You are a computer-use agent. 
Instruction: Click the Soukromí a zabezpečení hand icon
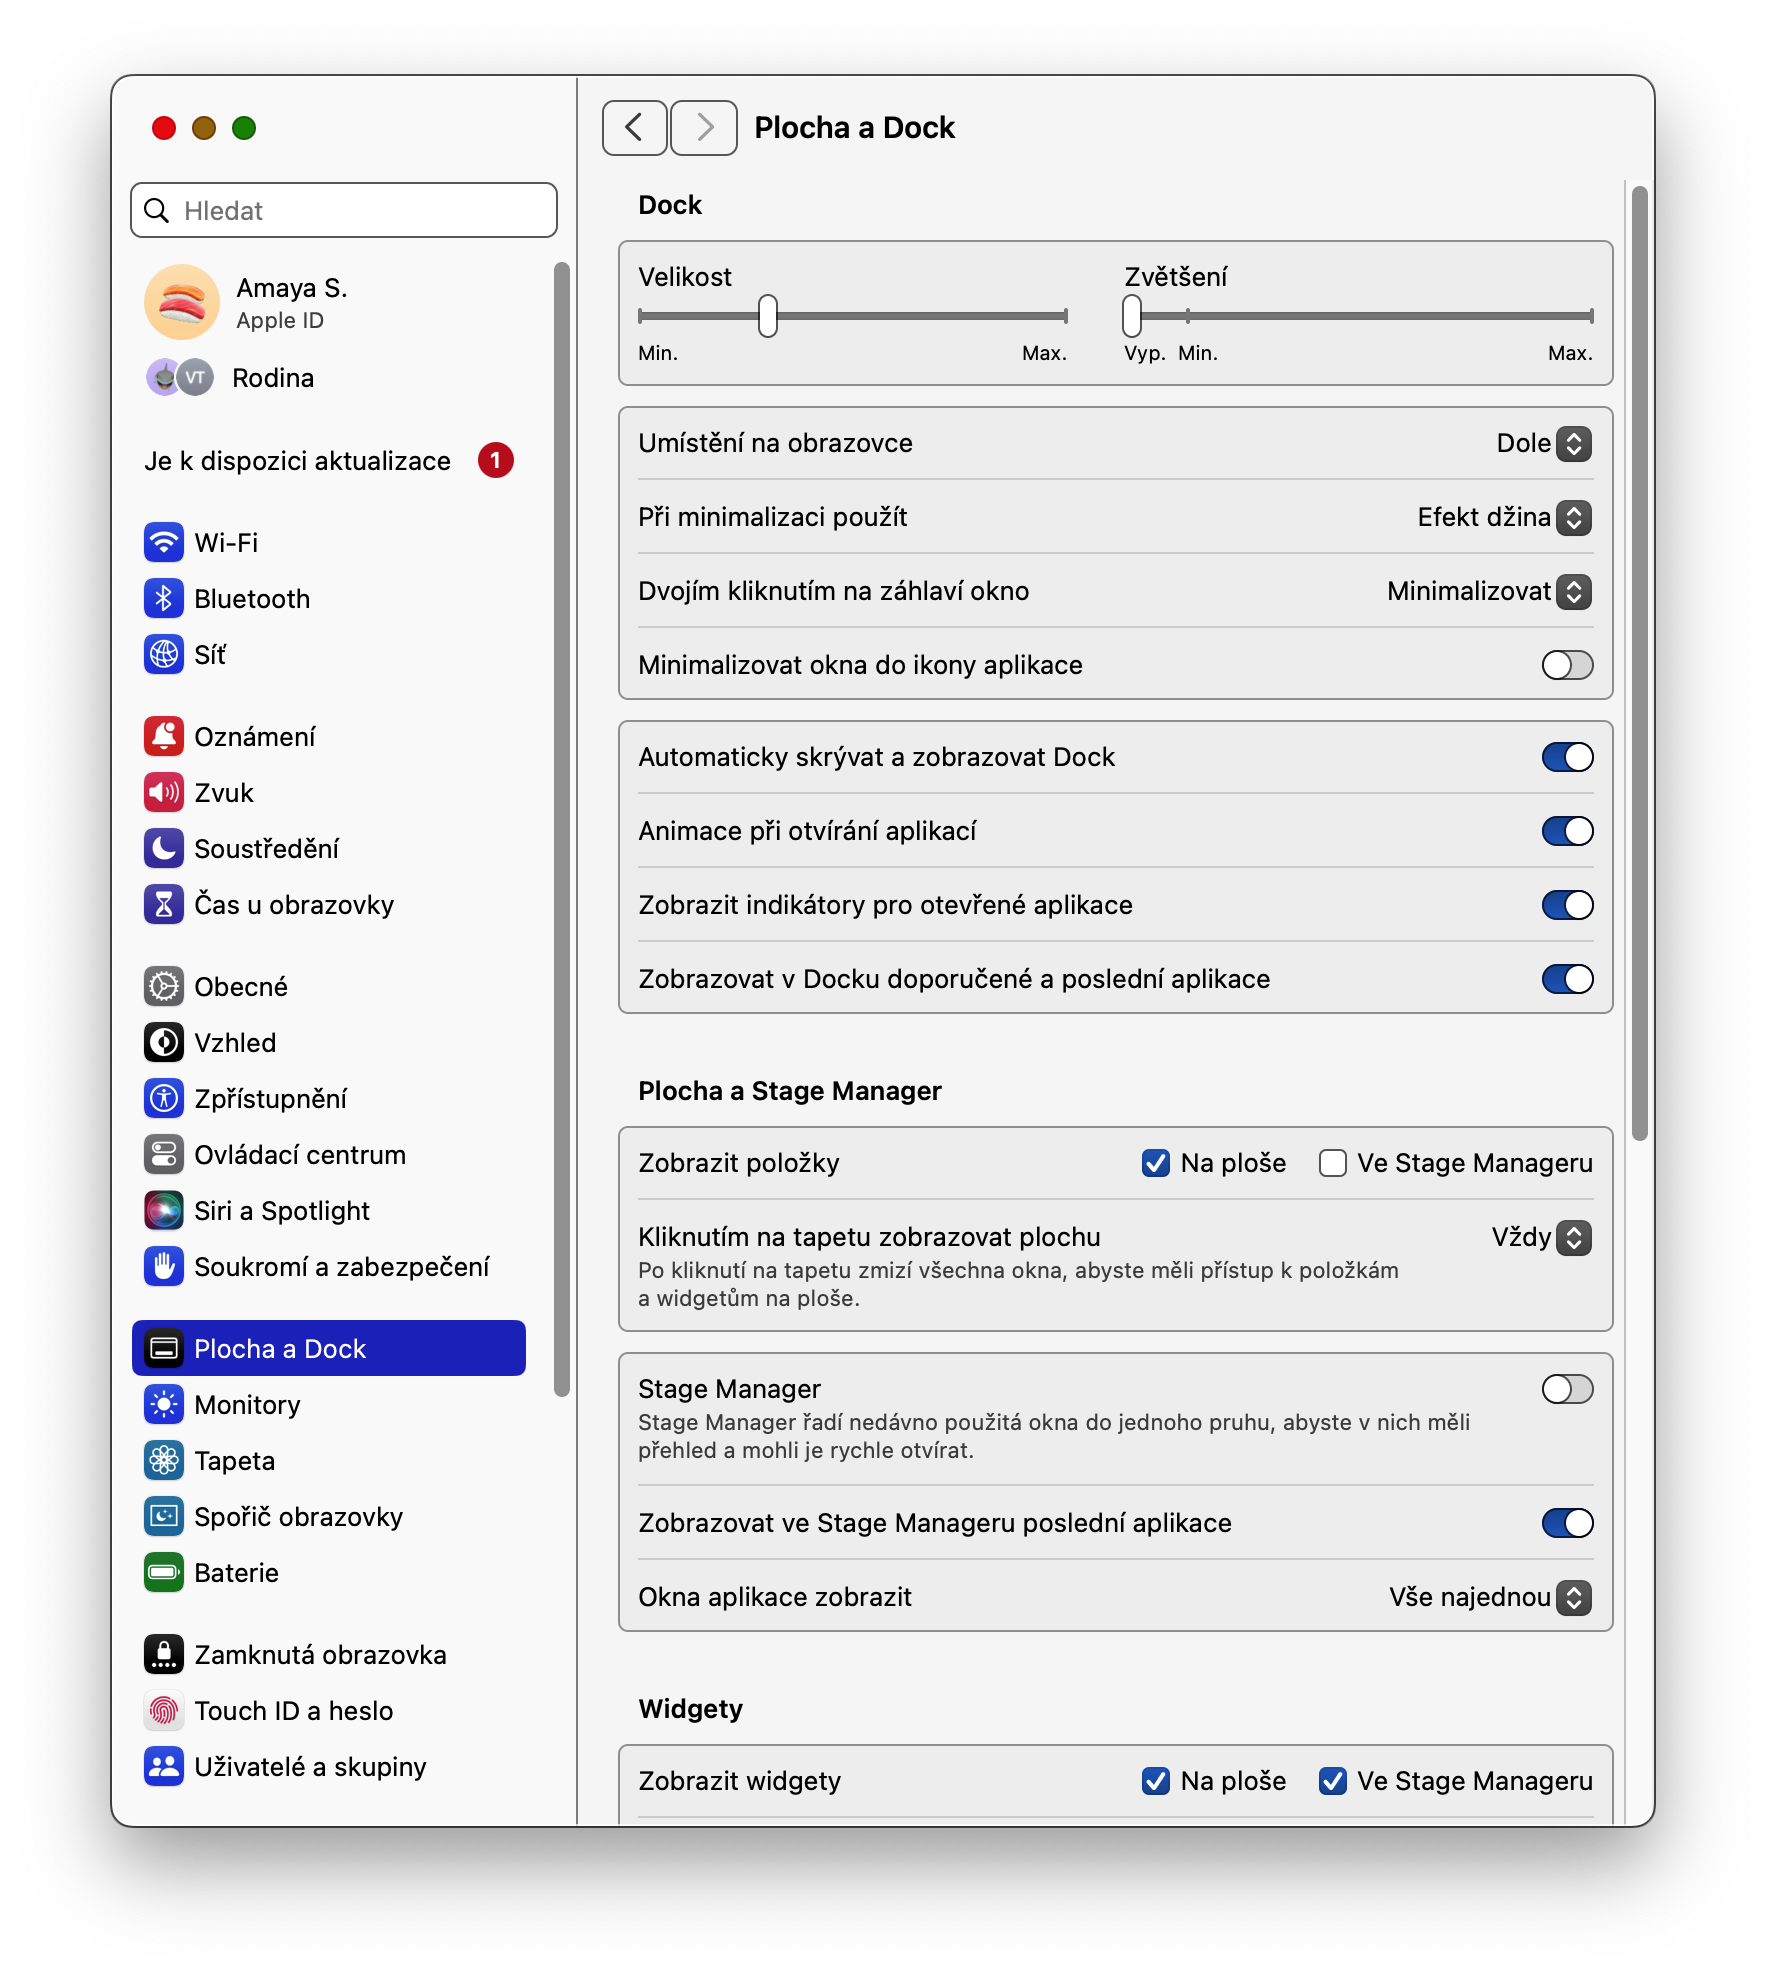[x=163, y=1267]
